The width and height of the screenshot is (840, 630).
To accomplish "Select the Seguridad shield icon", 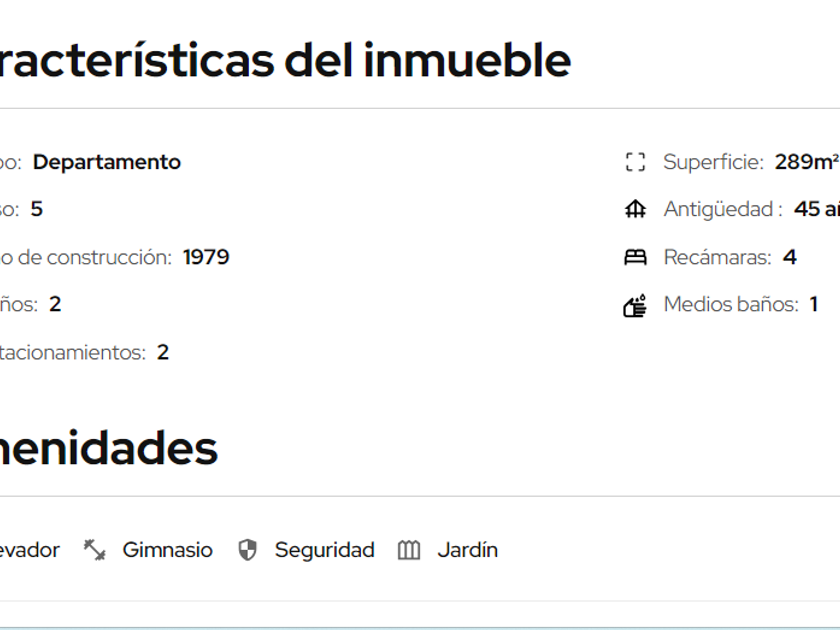I will click(x=248, y=550).
